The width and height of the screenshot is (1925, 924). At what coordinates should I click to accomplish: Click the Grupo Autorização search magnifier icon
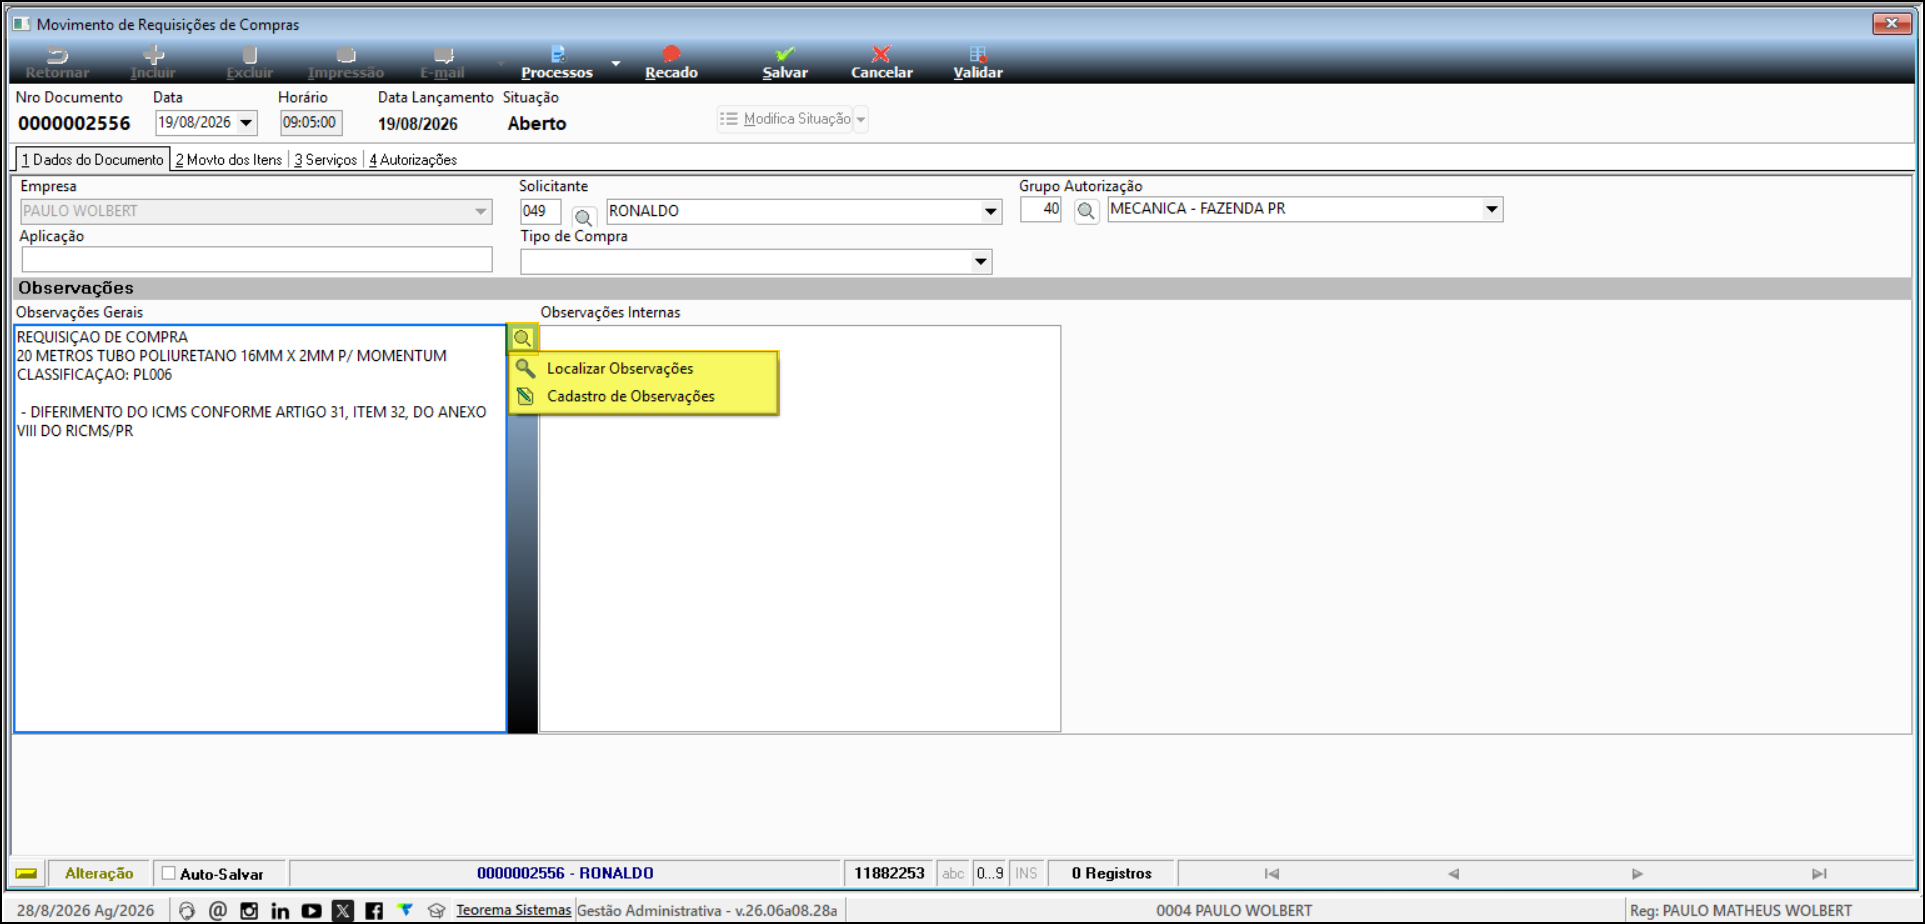1086,211
